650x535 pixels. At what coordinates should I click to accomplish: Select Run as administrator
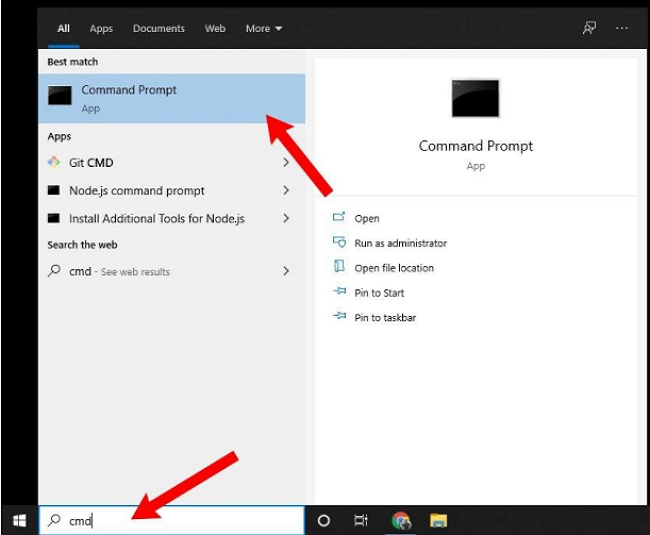point(400,243)
